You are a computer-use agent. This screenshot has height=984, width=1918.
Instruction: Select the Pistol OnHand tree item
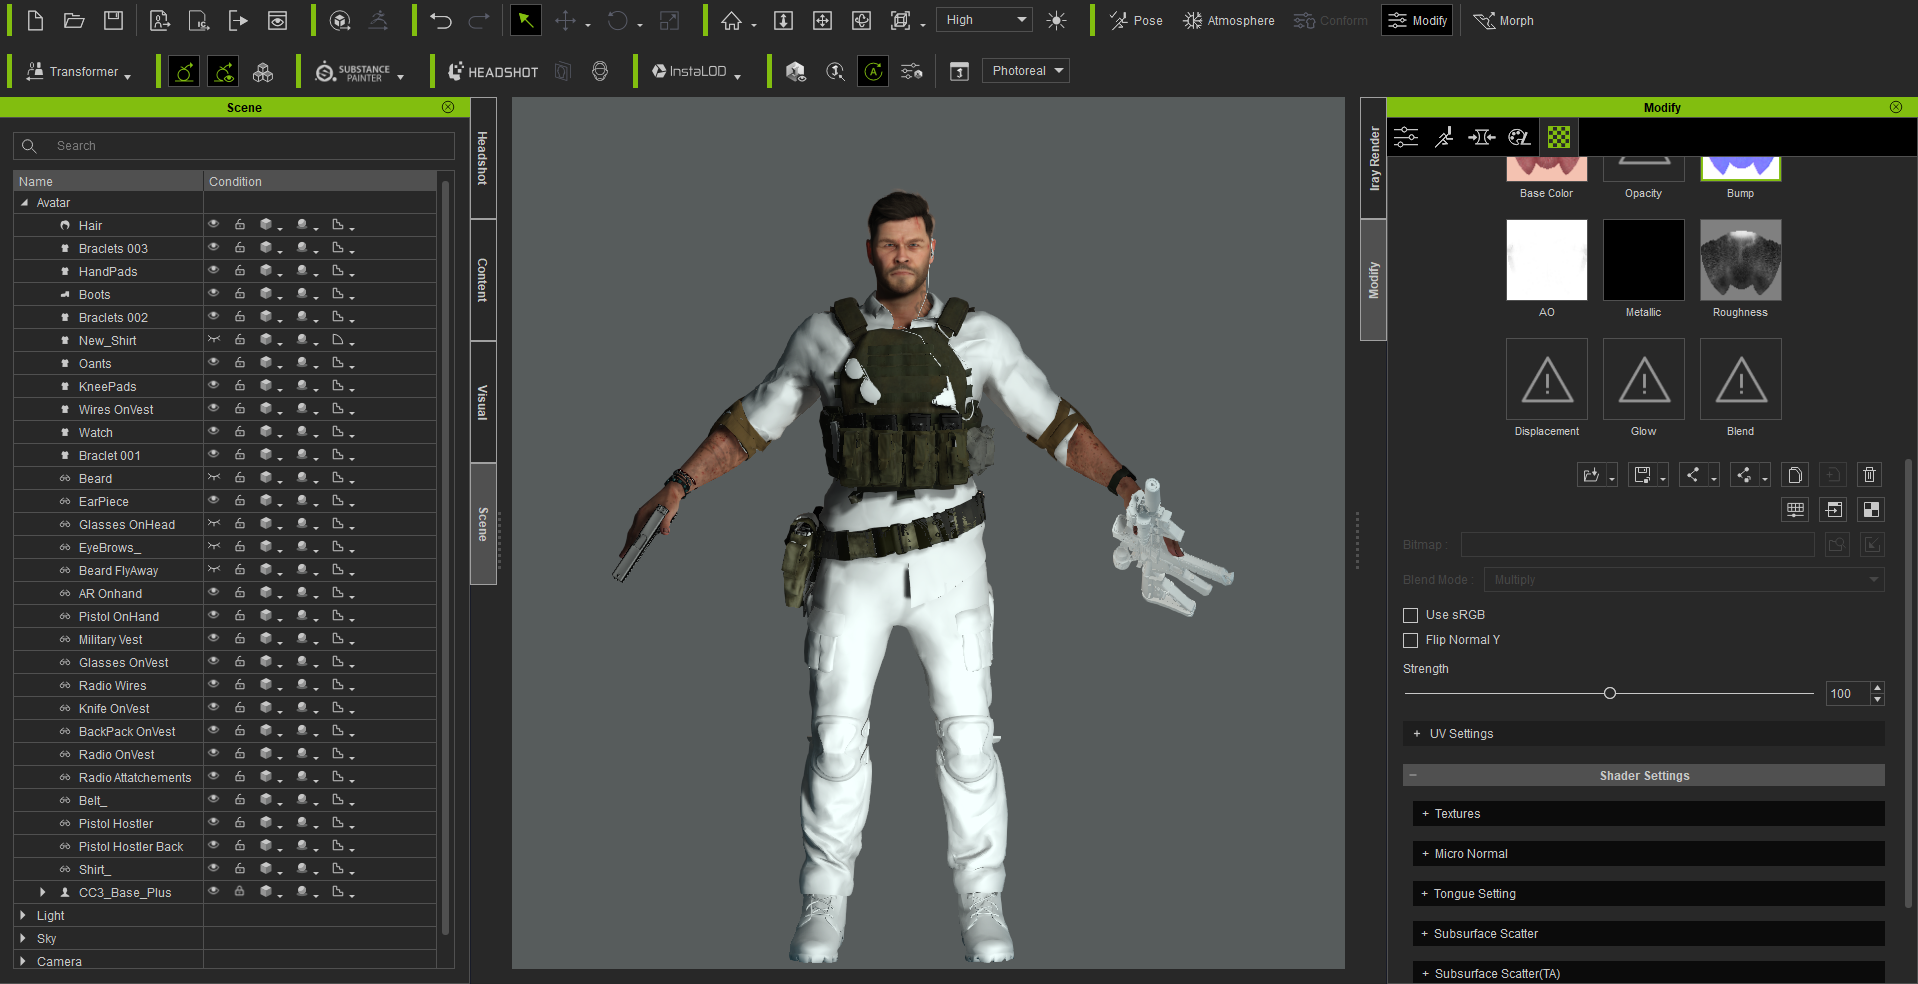click(x=118, y=617)
